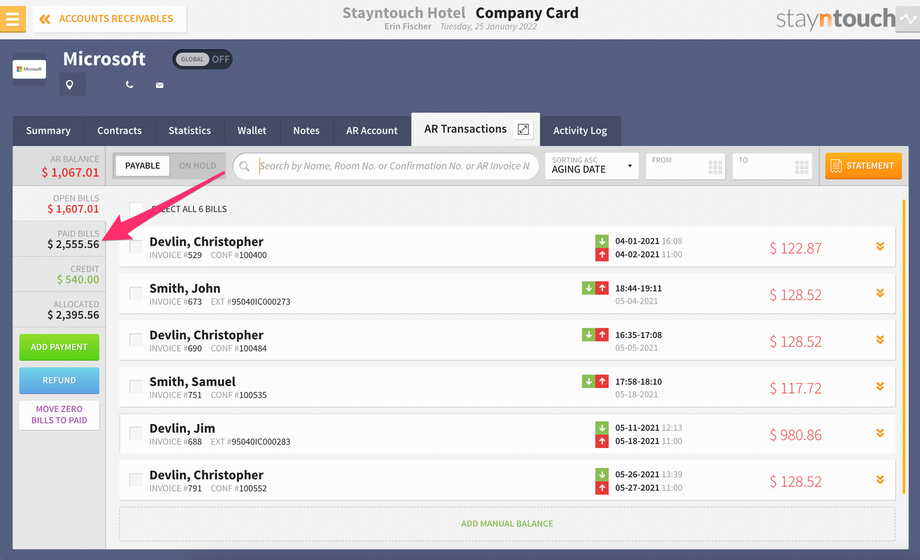
Task: Click green arrival icon for invoice #690
Action: [588, 335]
